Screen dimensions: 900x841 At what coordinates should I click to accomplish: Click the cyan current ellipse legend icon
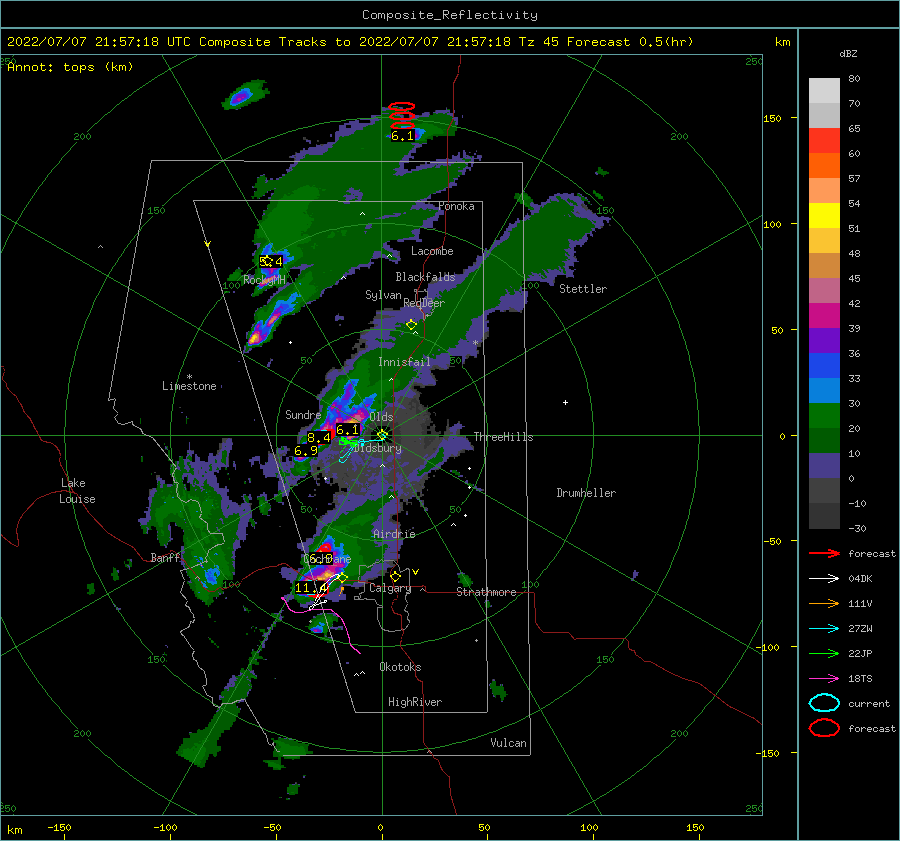824,703
